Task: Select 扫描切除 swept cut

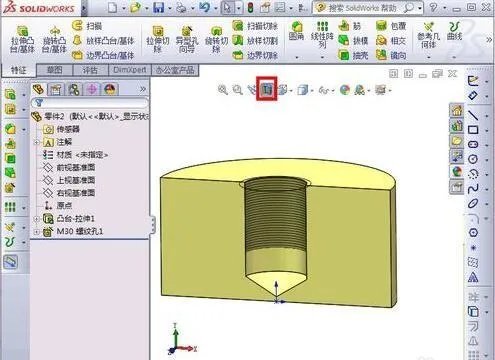Action: 255,26
